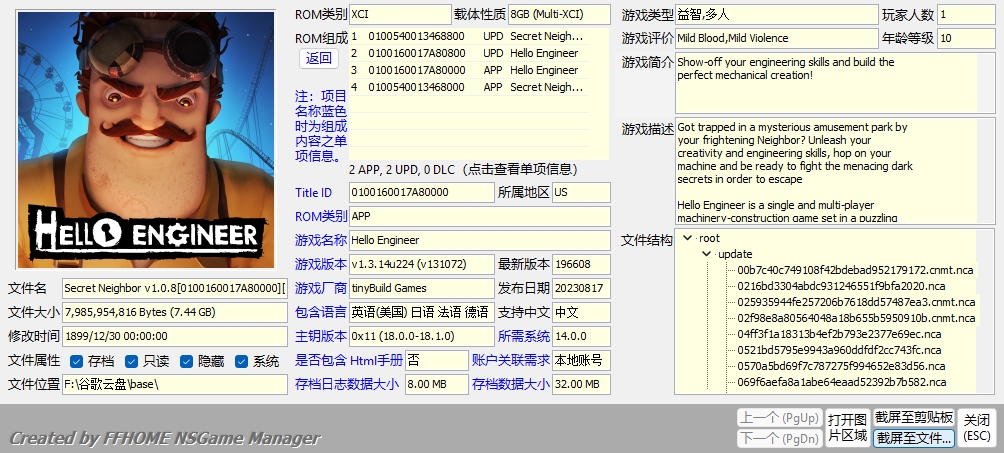
Task: Click the 主钥版本 field 0x11
Action: pyautogui.click(x=421, y=336)
